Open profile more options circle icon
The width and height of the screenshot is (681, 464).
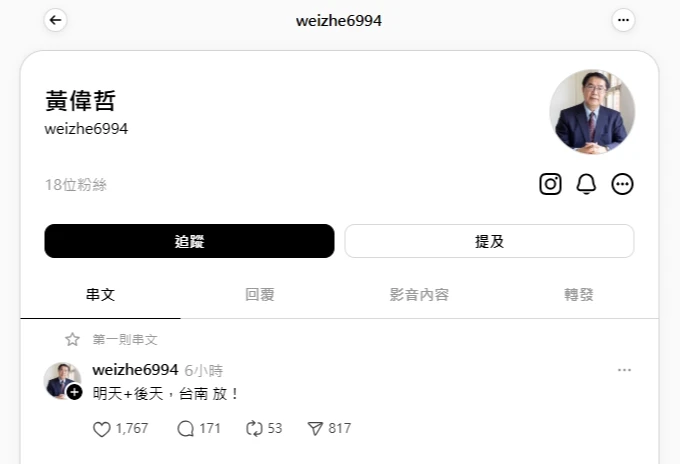point(622,184)
